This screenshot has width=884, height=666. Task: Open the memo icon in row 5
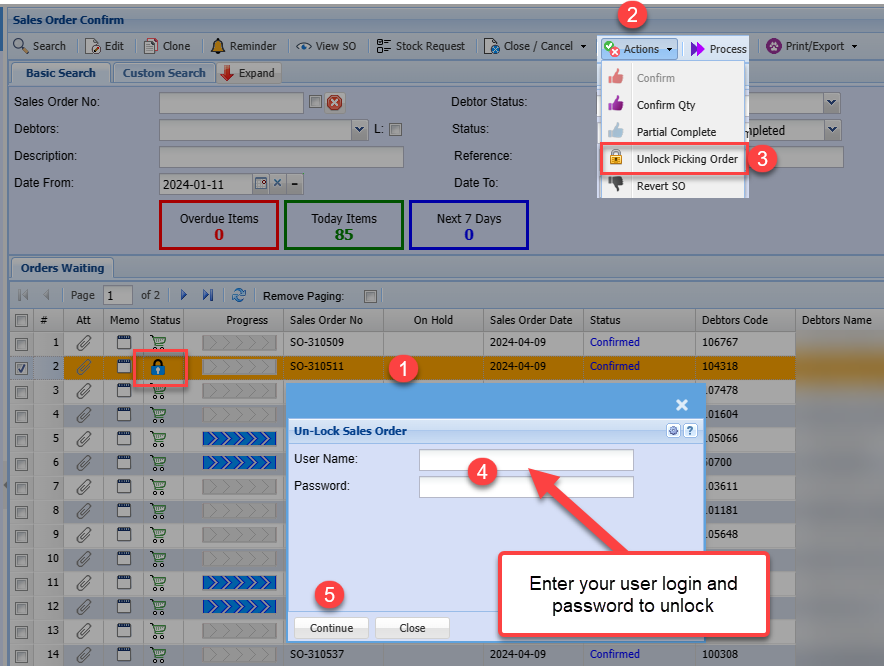pos(123,438)
